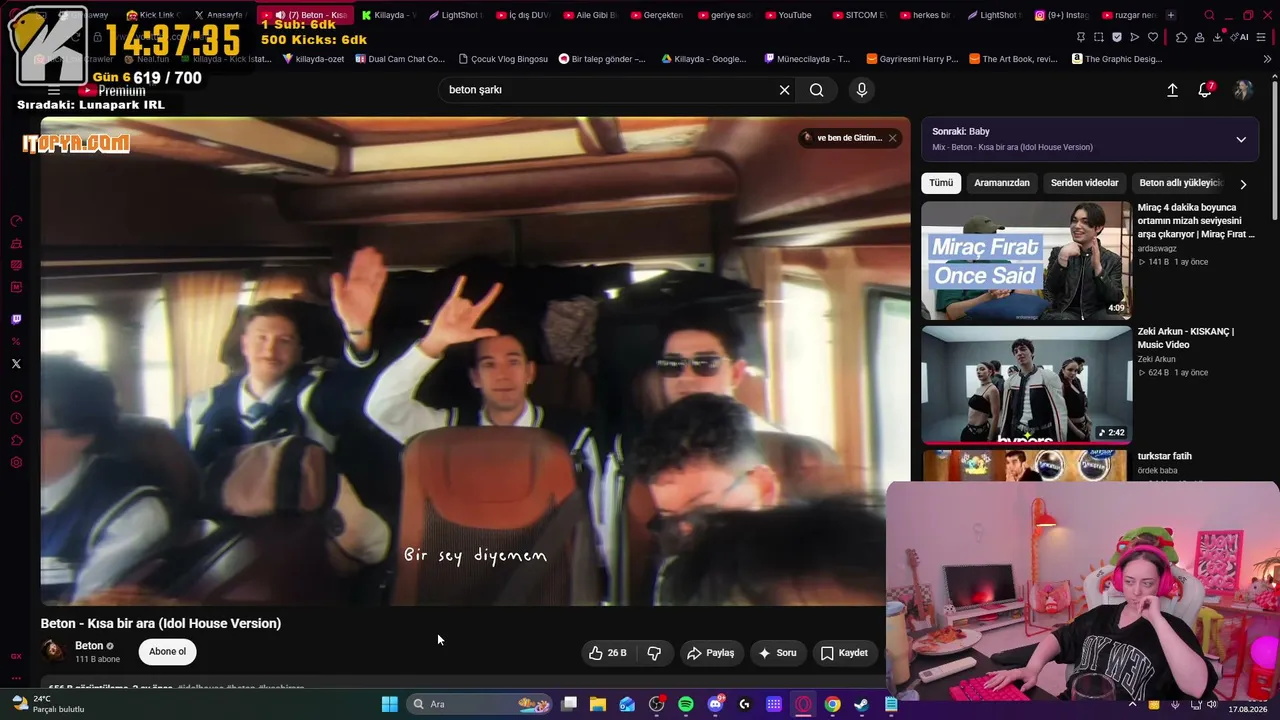Open 'The Graphic Desig...' bookmark
1280x720 pixels.
click(x=1117, y=59)
